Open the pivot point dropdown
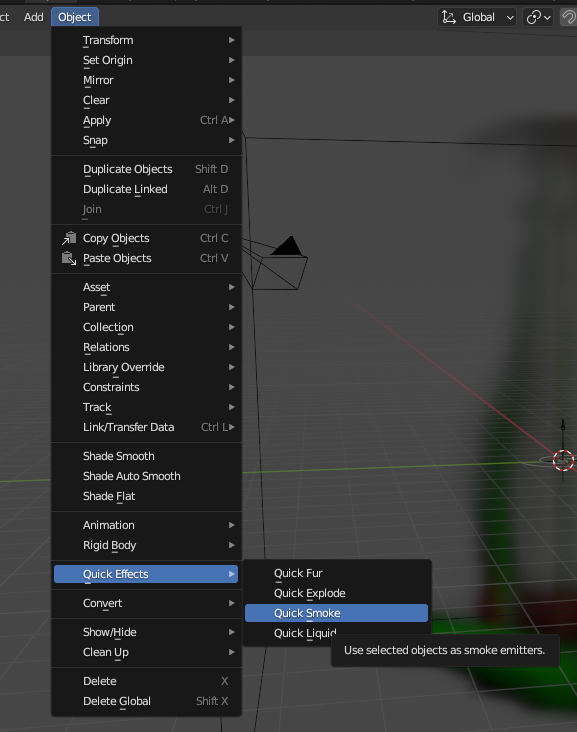 [538, 17]
